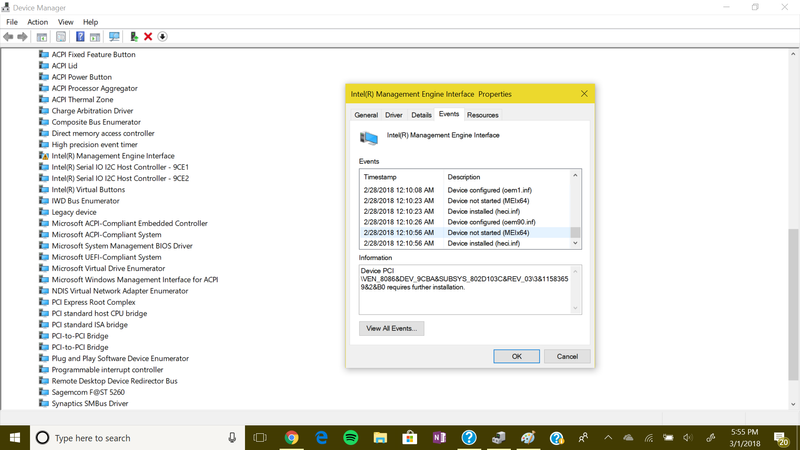The image size is (800, 450).
Task: Click the blue Help question-mark toolbar icon
Action: tap(80, 37)
